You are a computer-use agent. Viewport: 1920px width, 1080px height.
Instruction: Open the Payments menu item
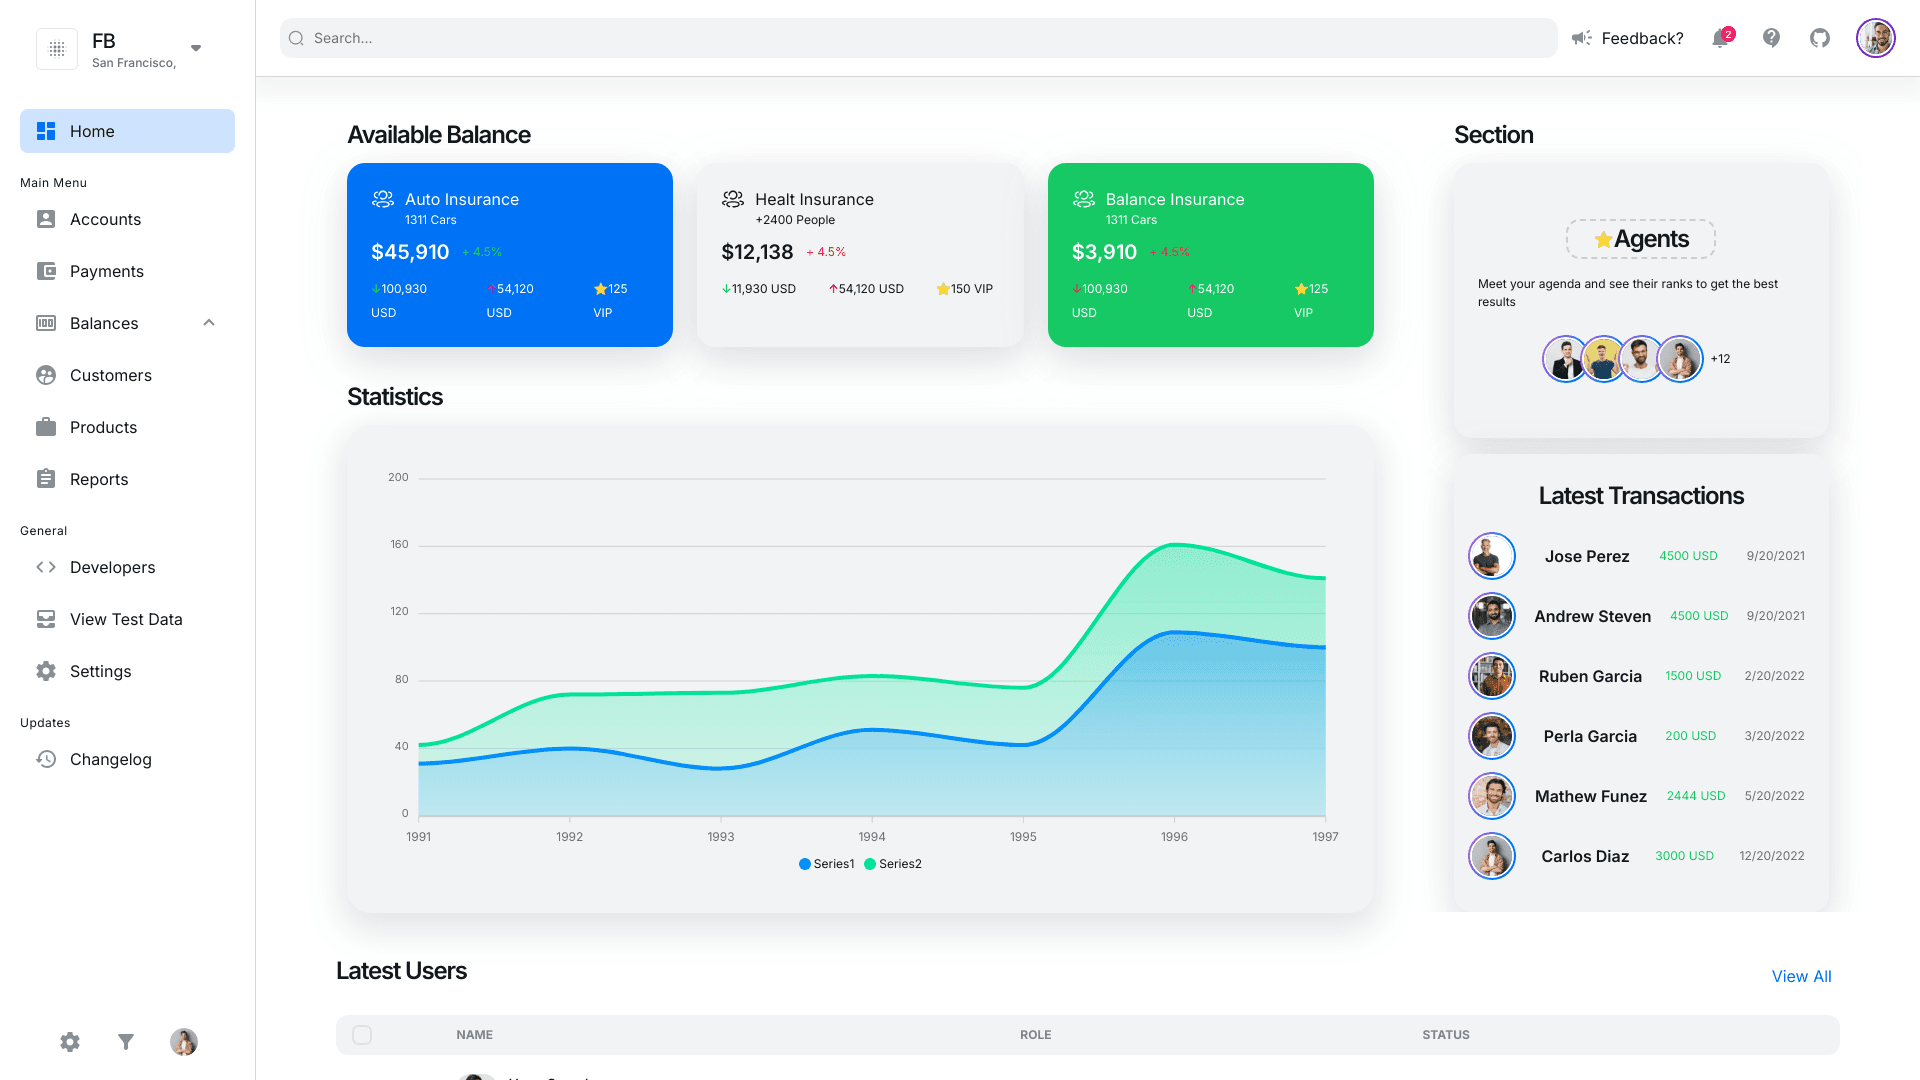pos(107,271)
